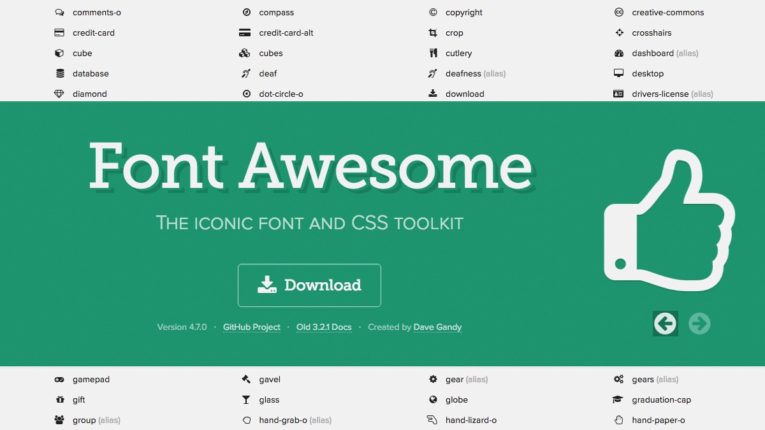Click the 'gamepad' label text
The height and width of the screenshot is (430, 765).
click(x=91, y=380)
